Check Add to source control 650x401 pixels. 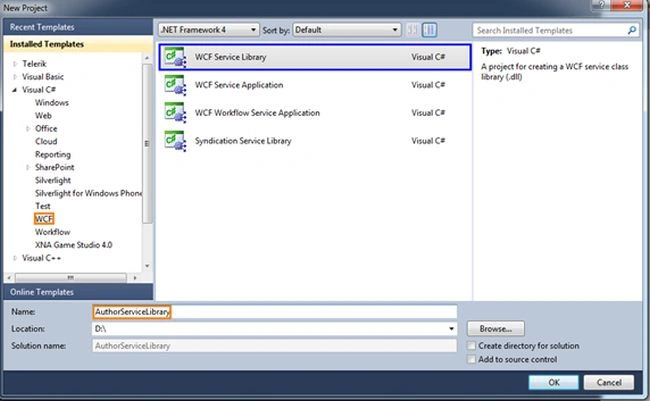point(471,360)
